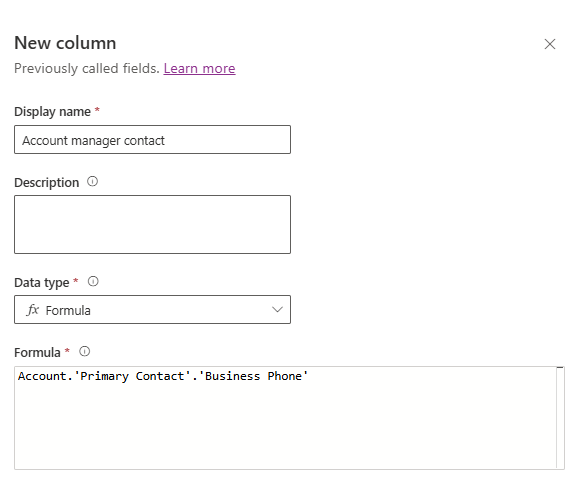570x477 pixels.
Task: Show the Description info tooltip icon
Action: point(92,181)
